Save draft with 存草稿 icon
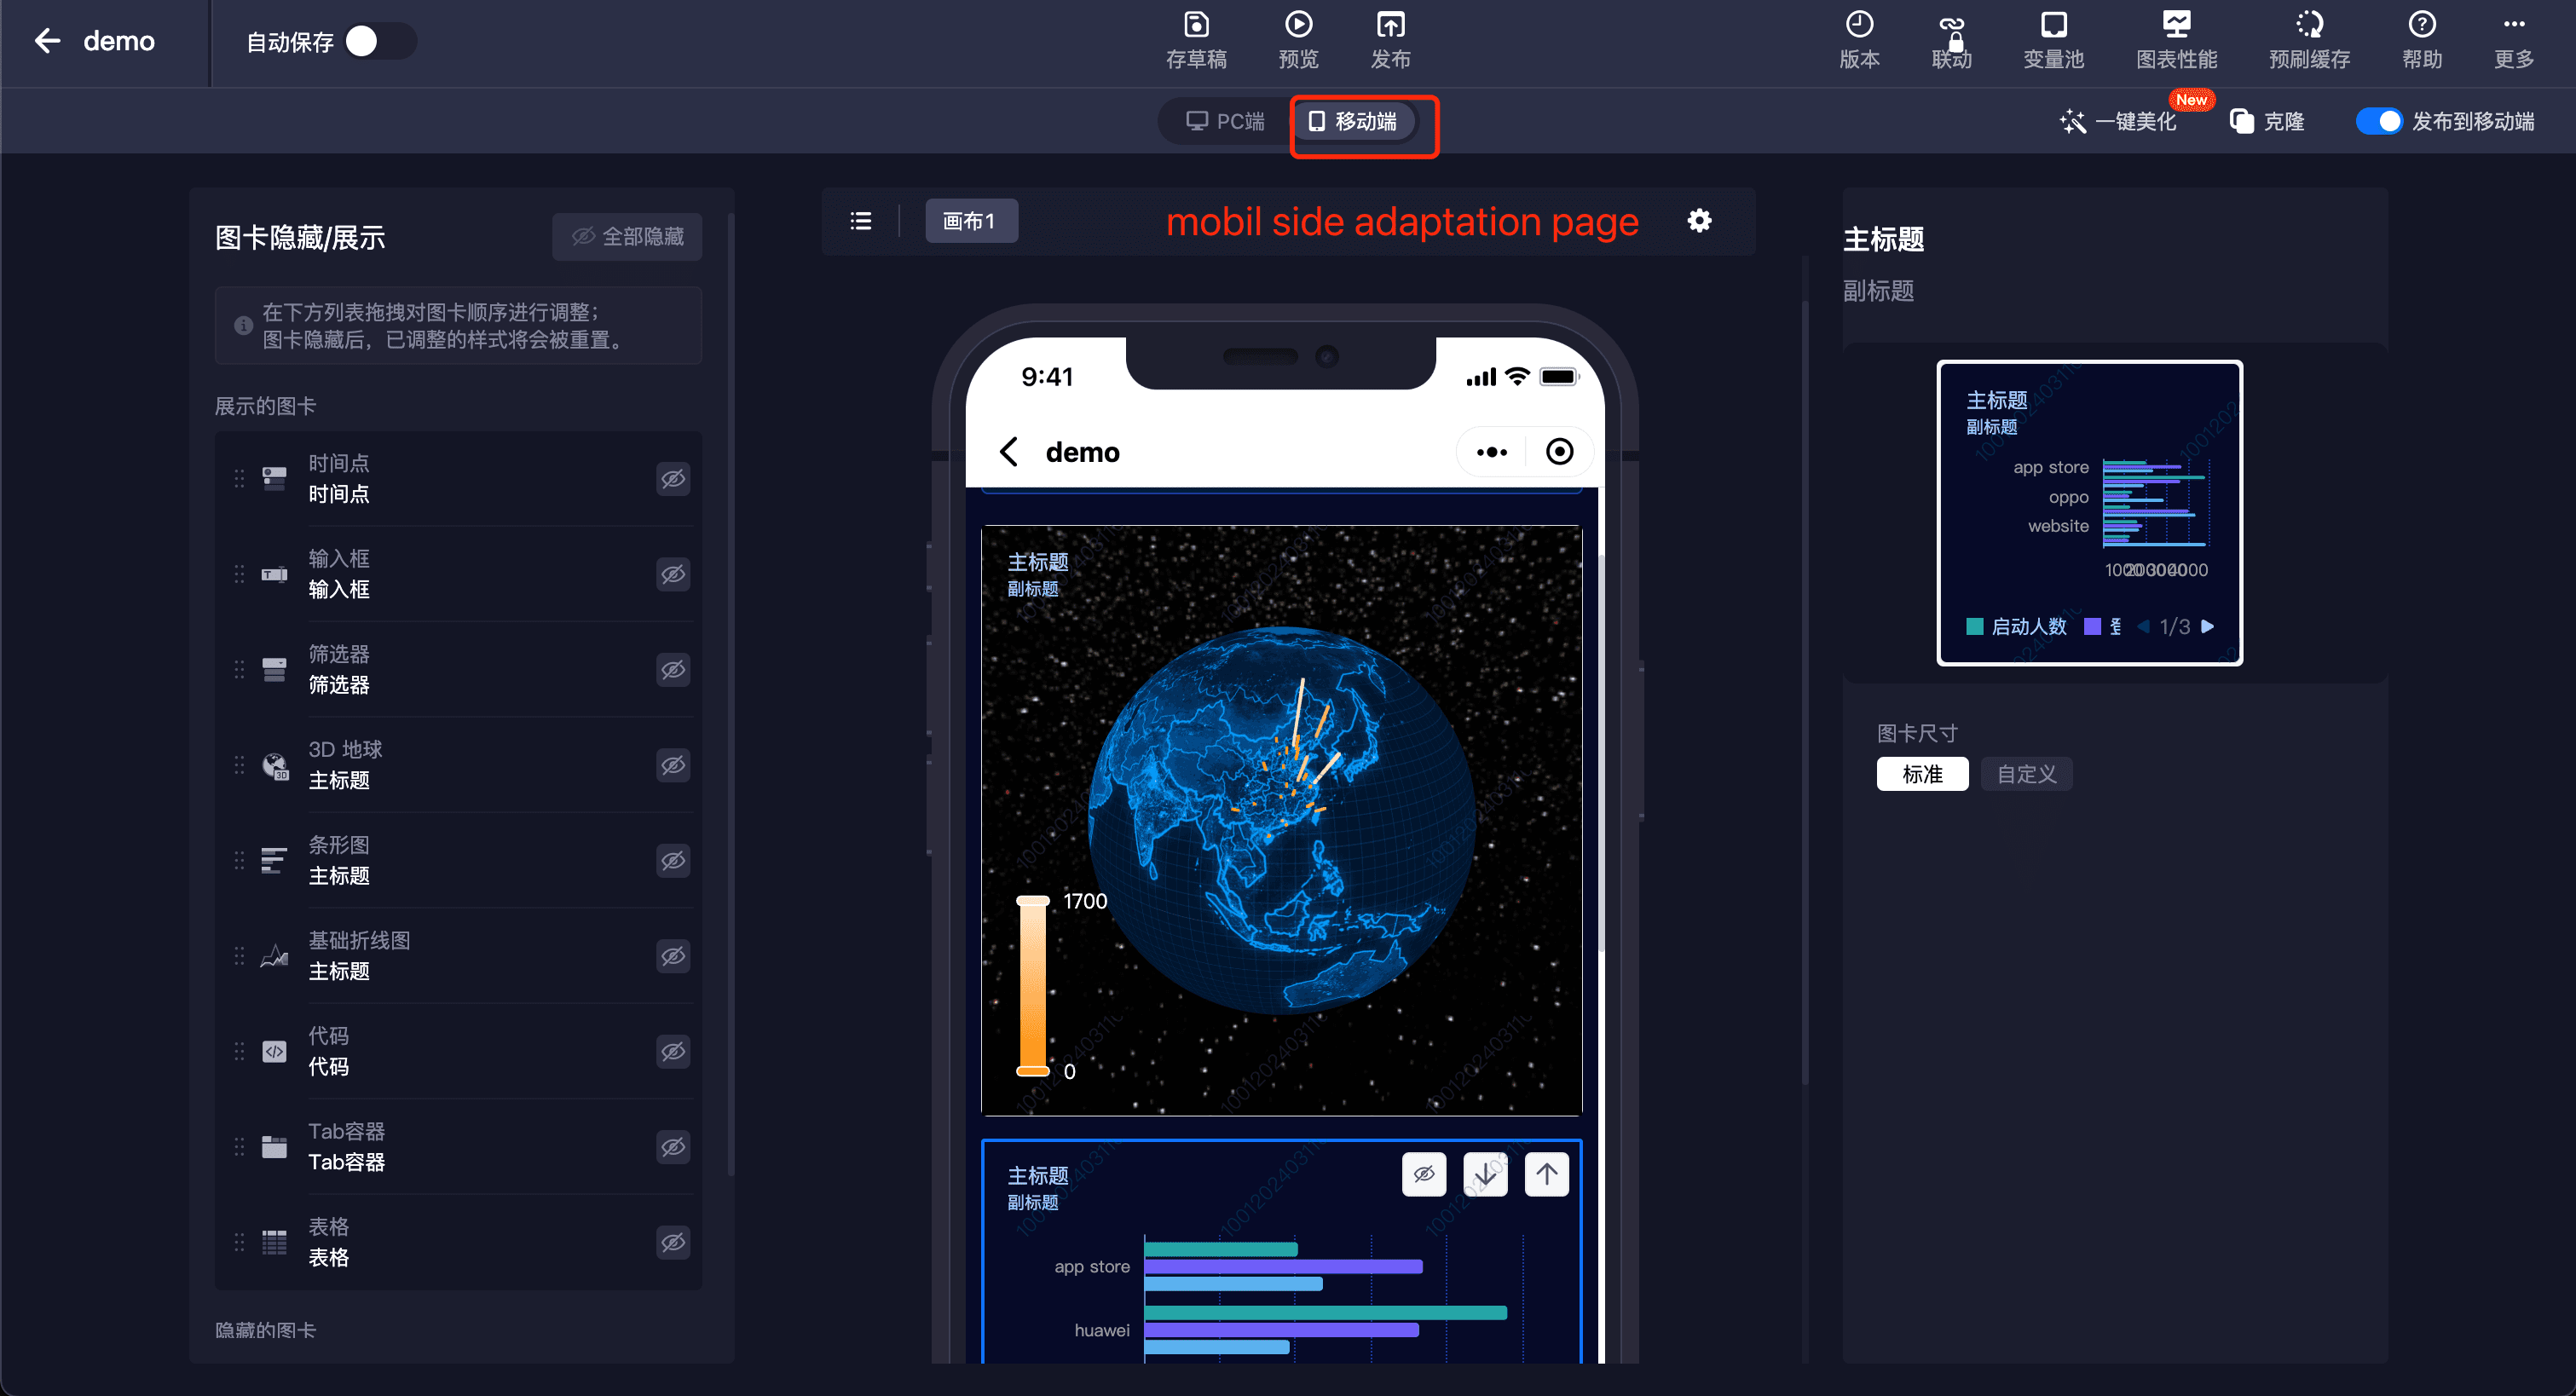Screen dimensions: 2576x1396 click(x=1196, y=40)
